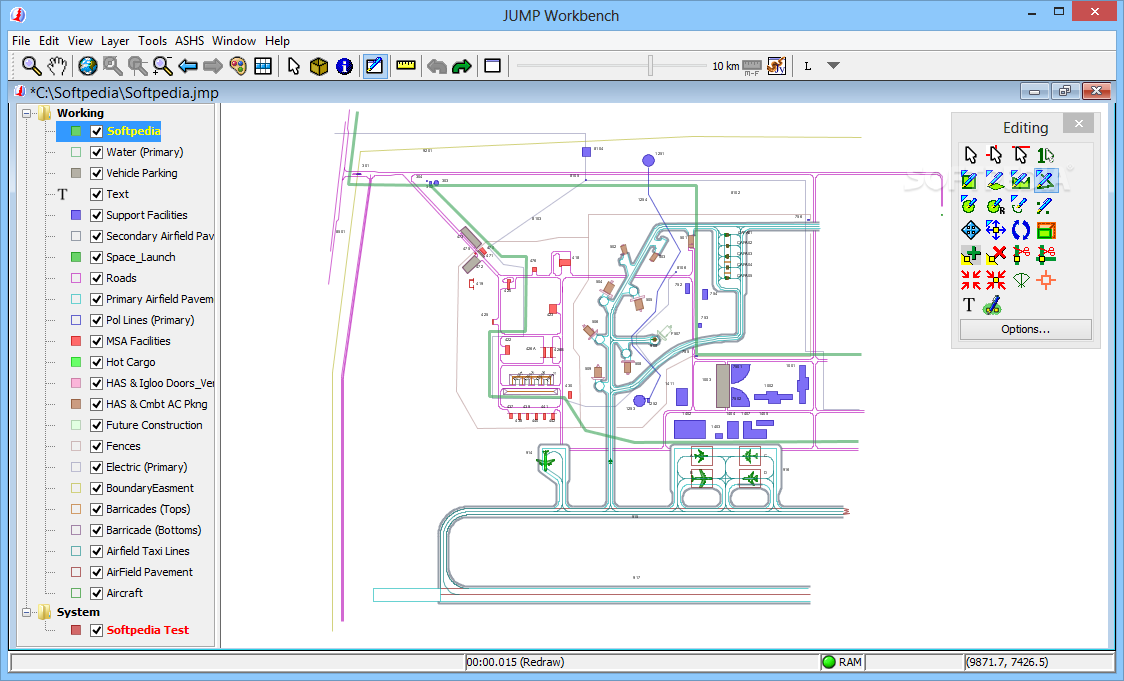Image resolution: width=1124 pixels, height=681 pixels.
Task: Click Zoom to Full Extent globe icon
Action: point(87,66)
